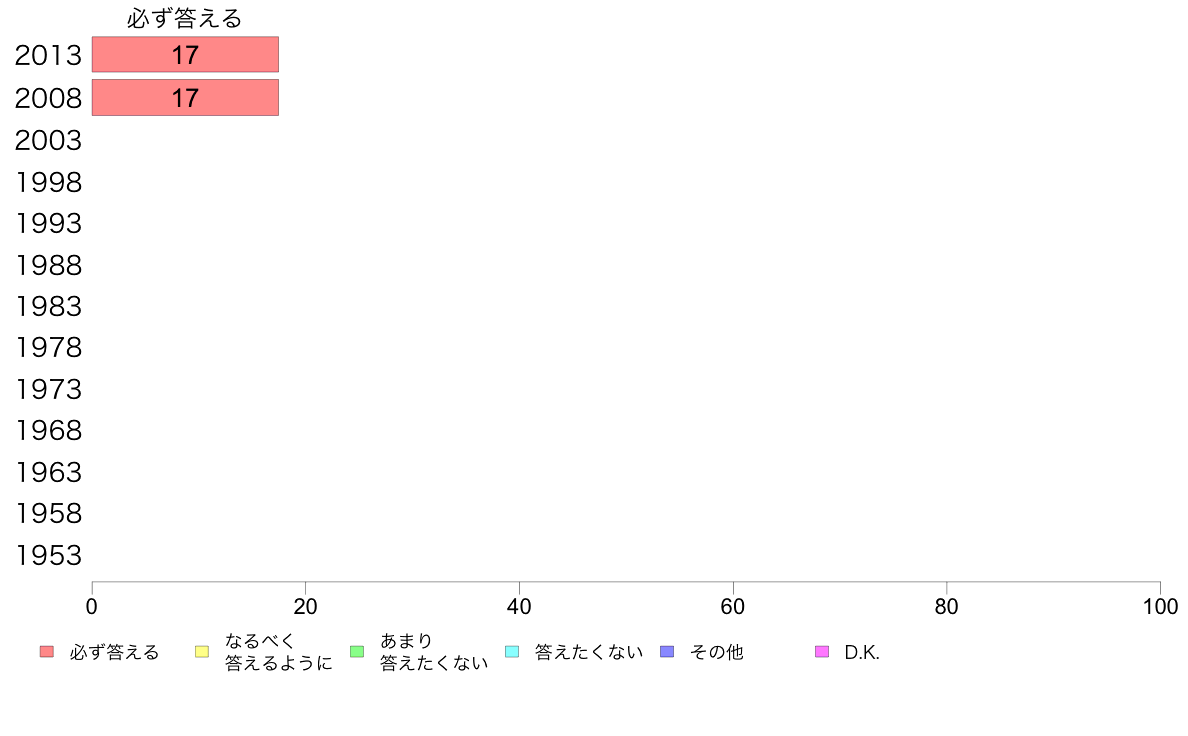Click the 100 tick on x-axis
The image size is (1188, 736).
point(1160,606)
